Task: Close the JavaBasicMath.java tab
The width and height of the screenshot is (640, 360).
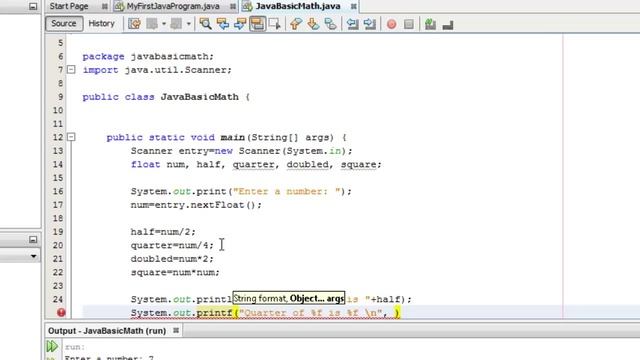Action: tap(353, 7)
